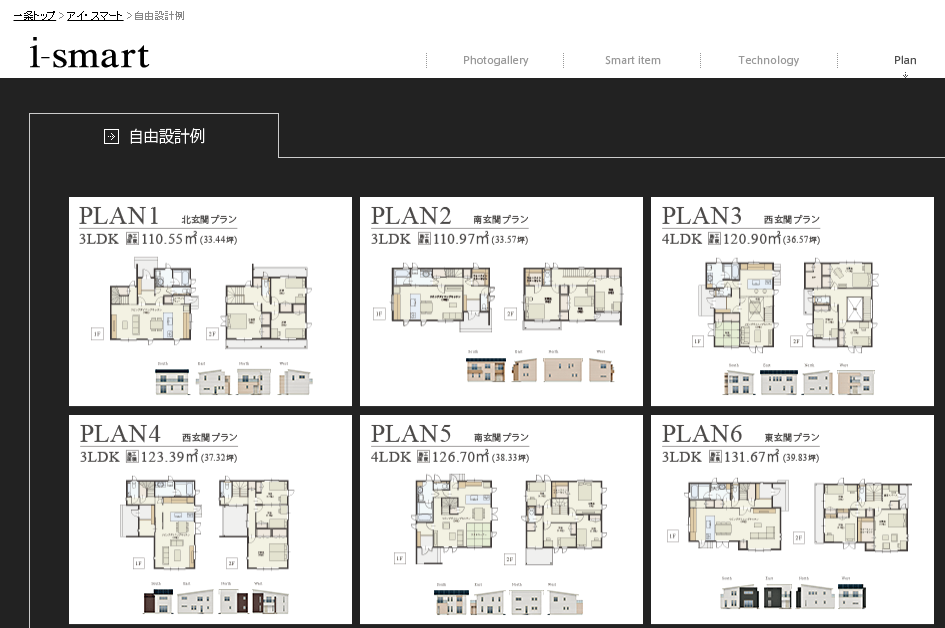Click the PLAN2 floor area icon
The height and width of the screenshot is (628, 945).
pyautogui.click(x=424, y=239)
